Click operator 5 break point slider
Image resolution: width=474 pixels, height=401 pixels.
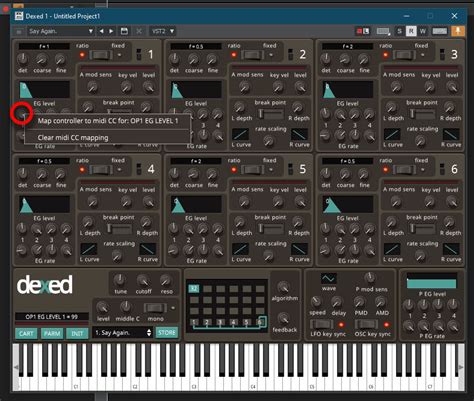click(x=271, y=229)
